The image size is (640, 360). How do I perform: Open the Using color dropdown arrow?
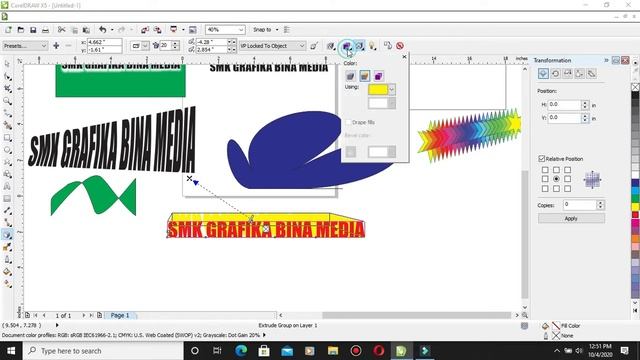(x=391, y=89)
